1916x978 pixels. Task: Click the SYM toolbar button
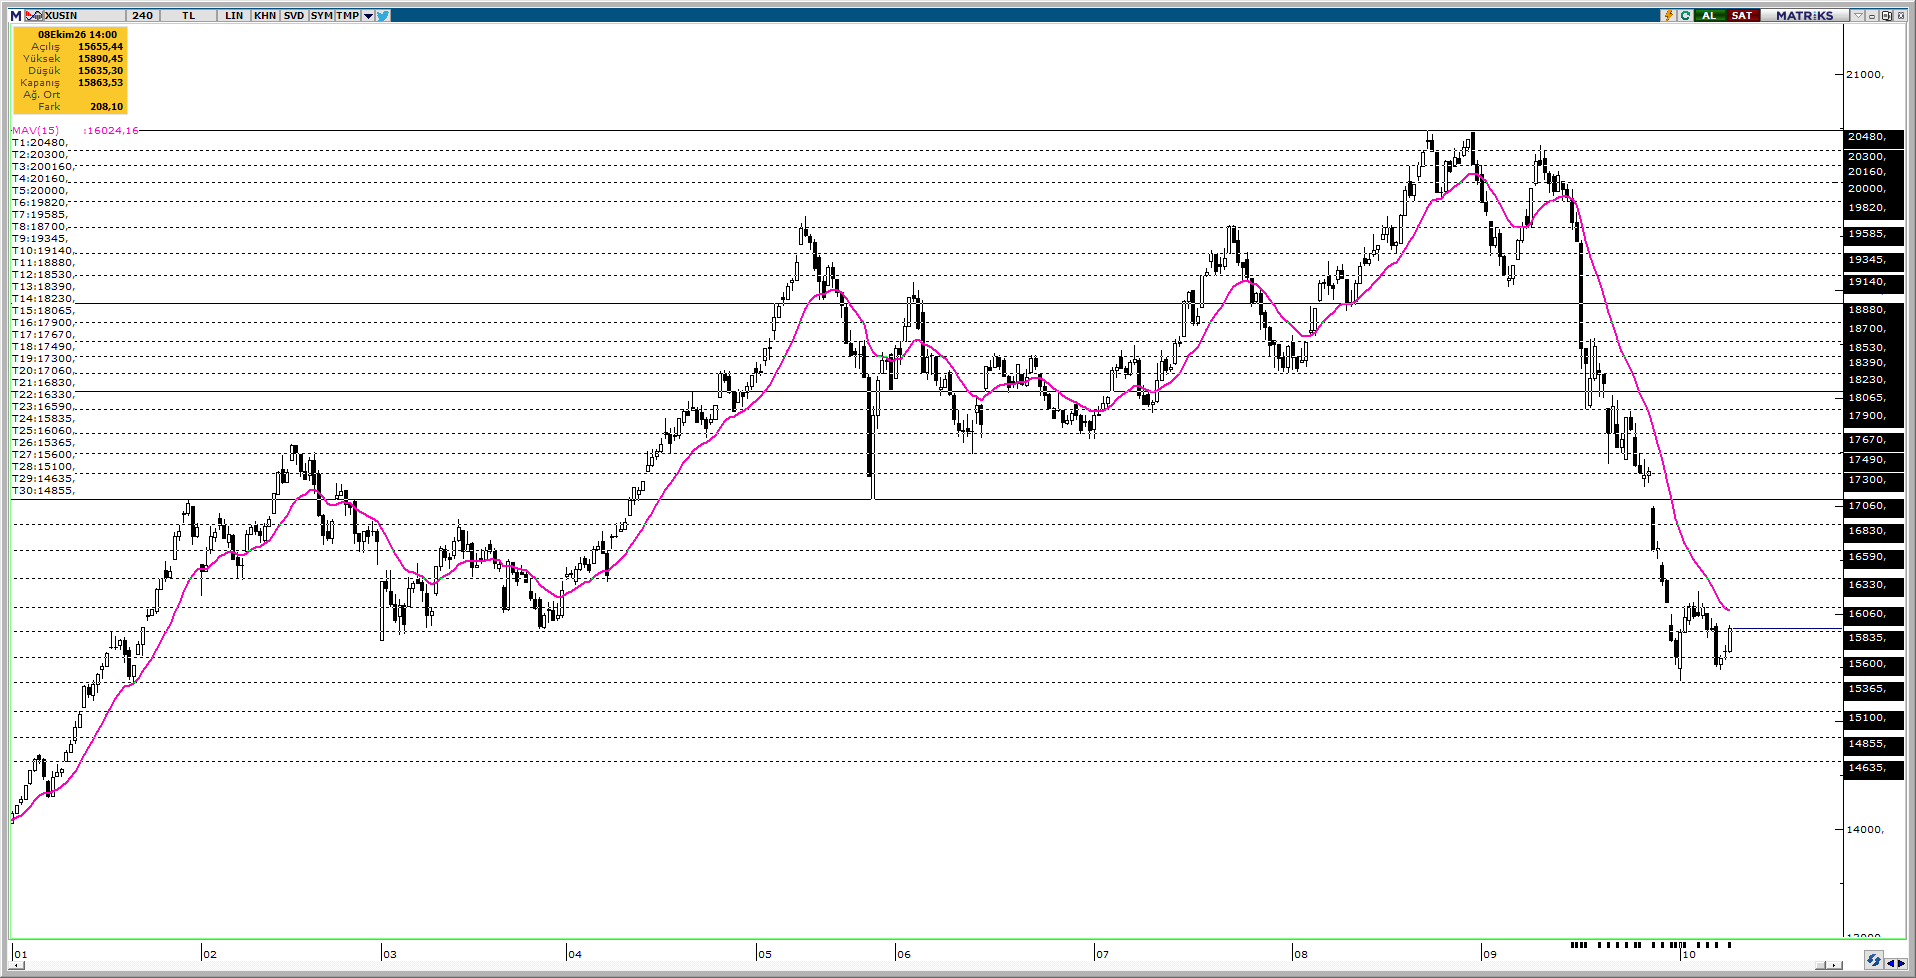(321, 16)
